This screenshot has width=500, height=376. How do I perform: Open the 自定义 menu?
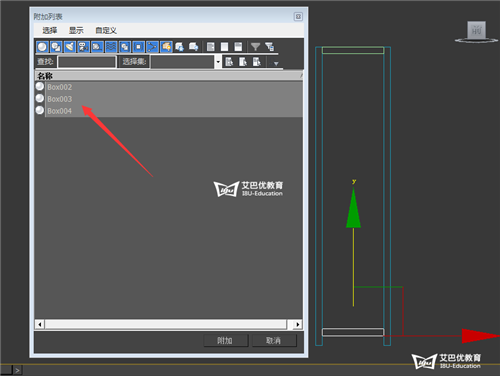pyautogui.click(x=106, y=30)
